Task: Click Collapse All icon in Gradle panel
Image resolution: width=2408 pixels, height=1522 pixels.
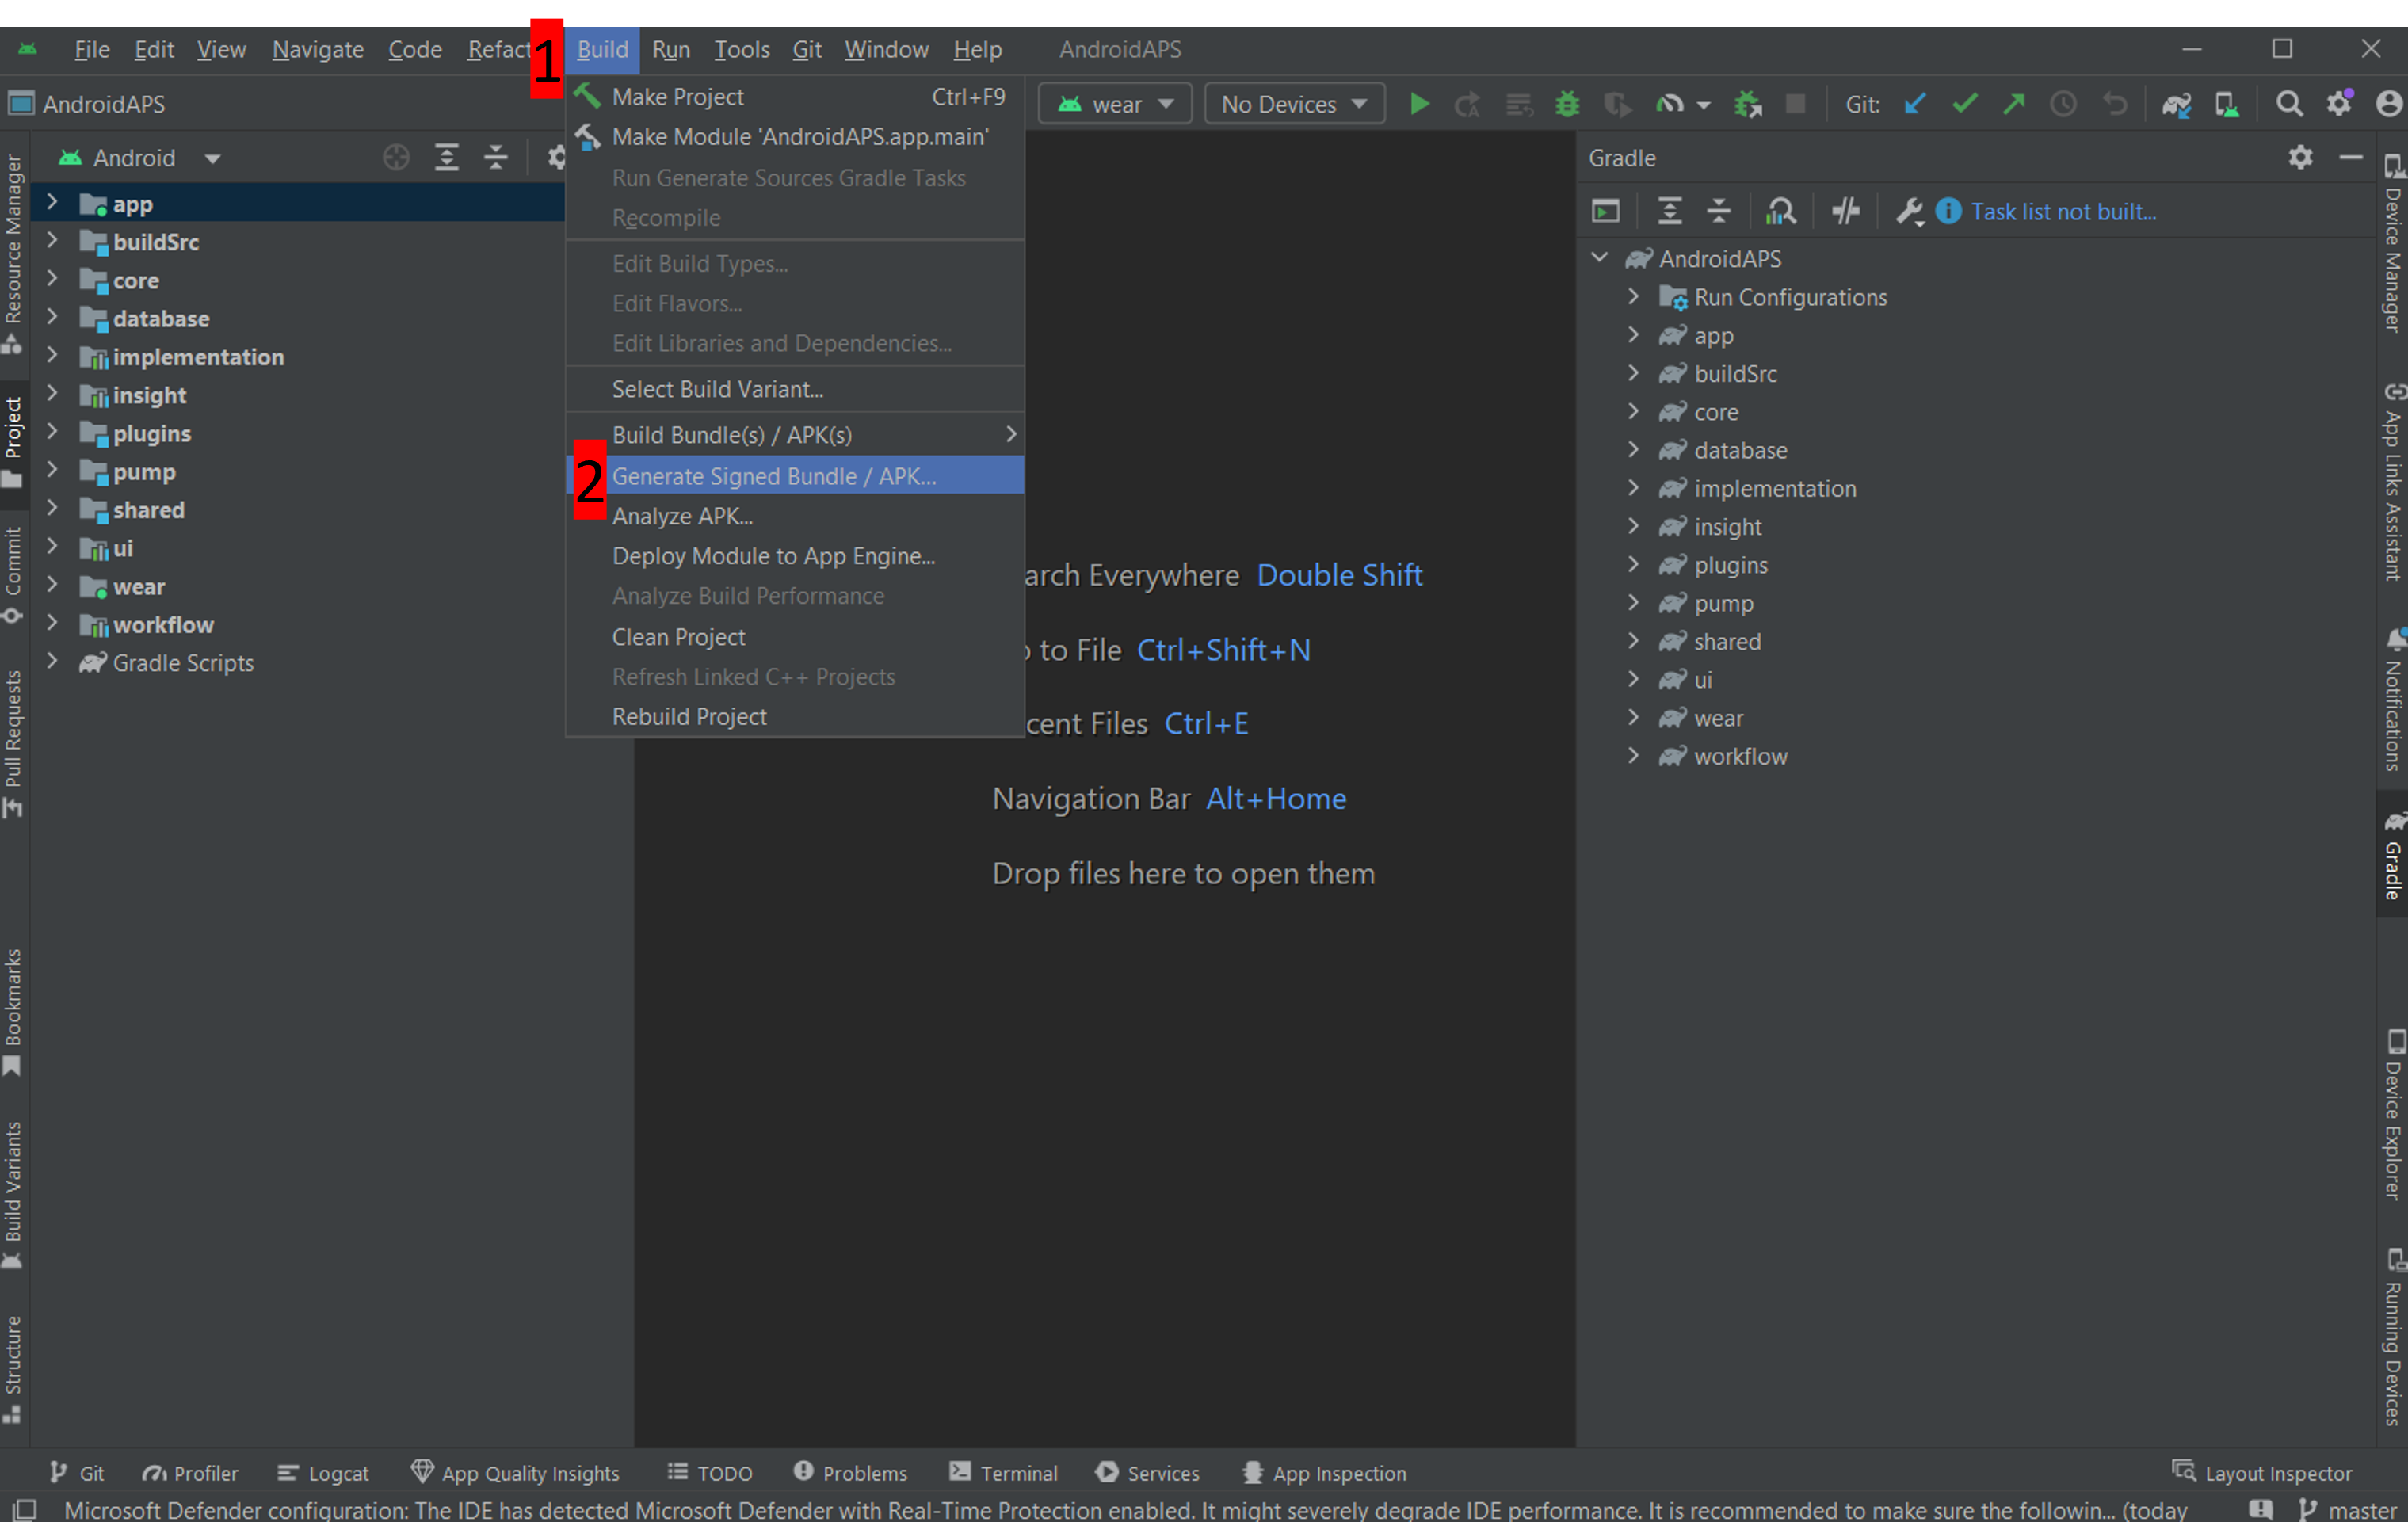Action: pyautogui.click(x=1719, y=212)
